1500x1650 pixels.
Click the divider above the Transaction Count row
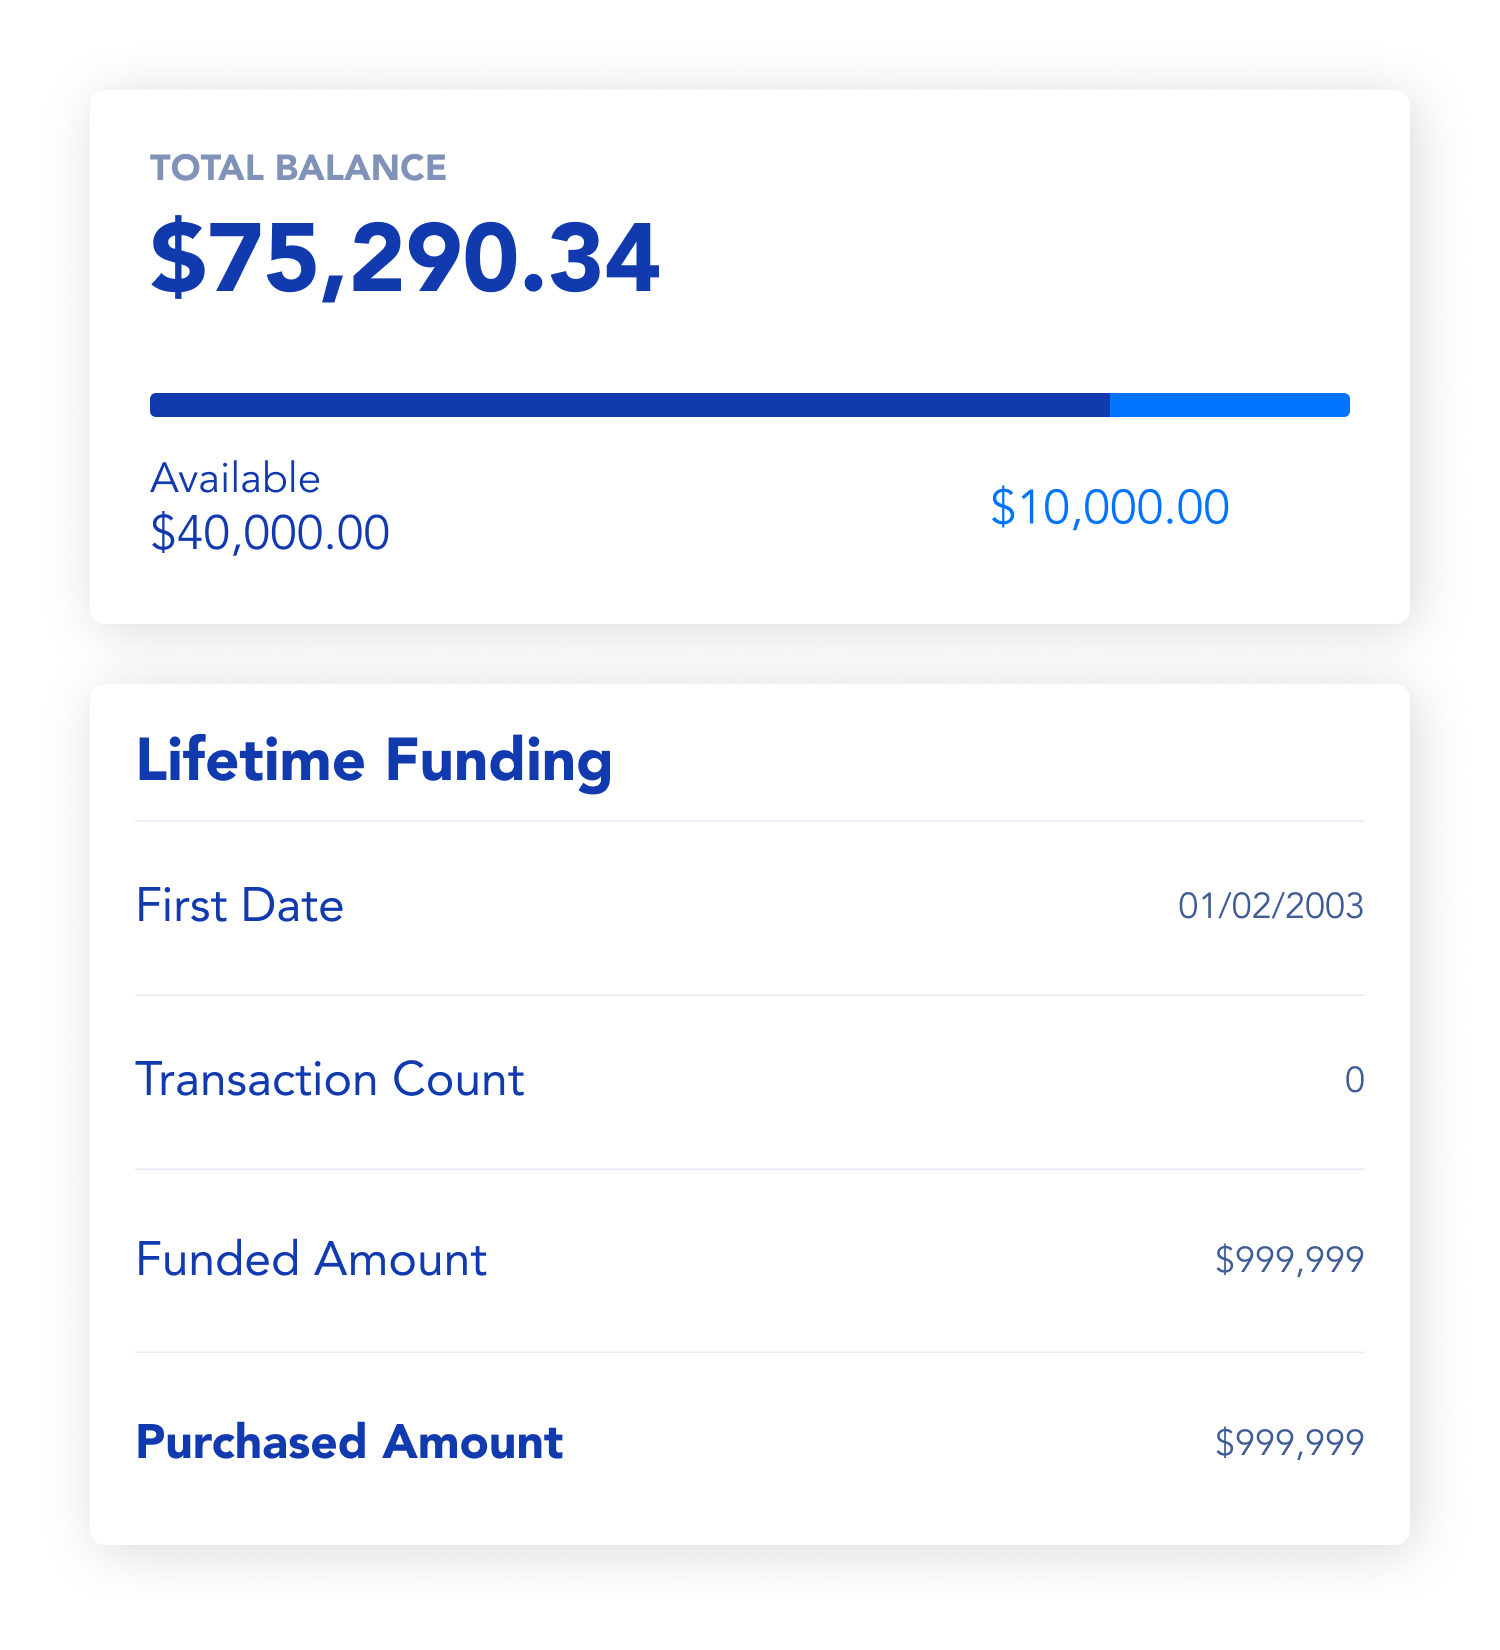click(x=750, y=995)
